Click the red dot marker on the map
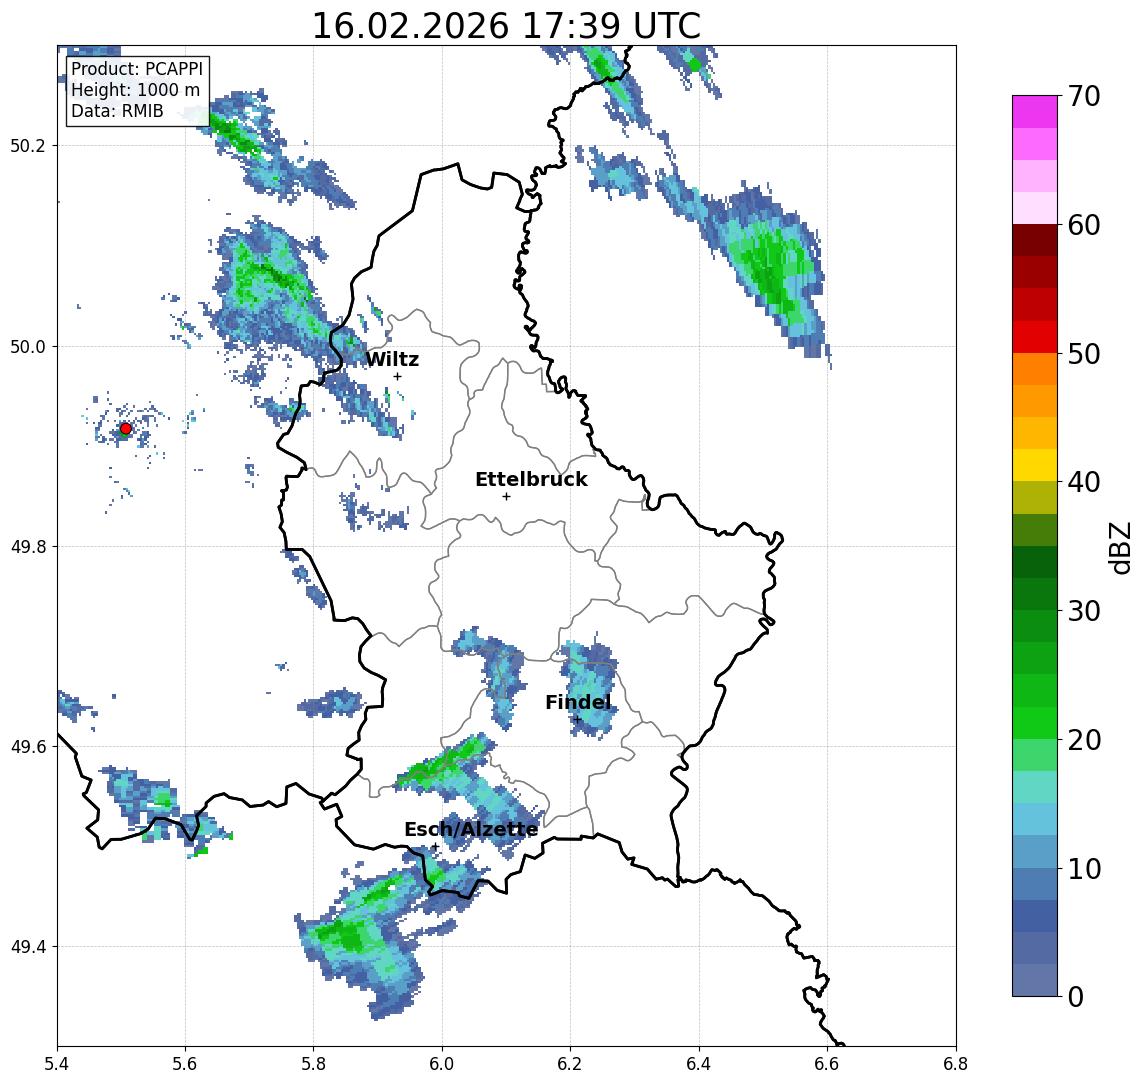This screenshot has height=1084, width=1145. [x=126, y=429]
